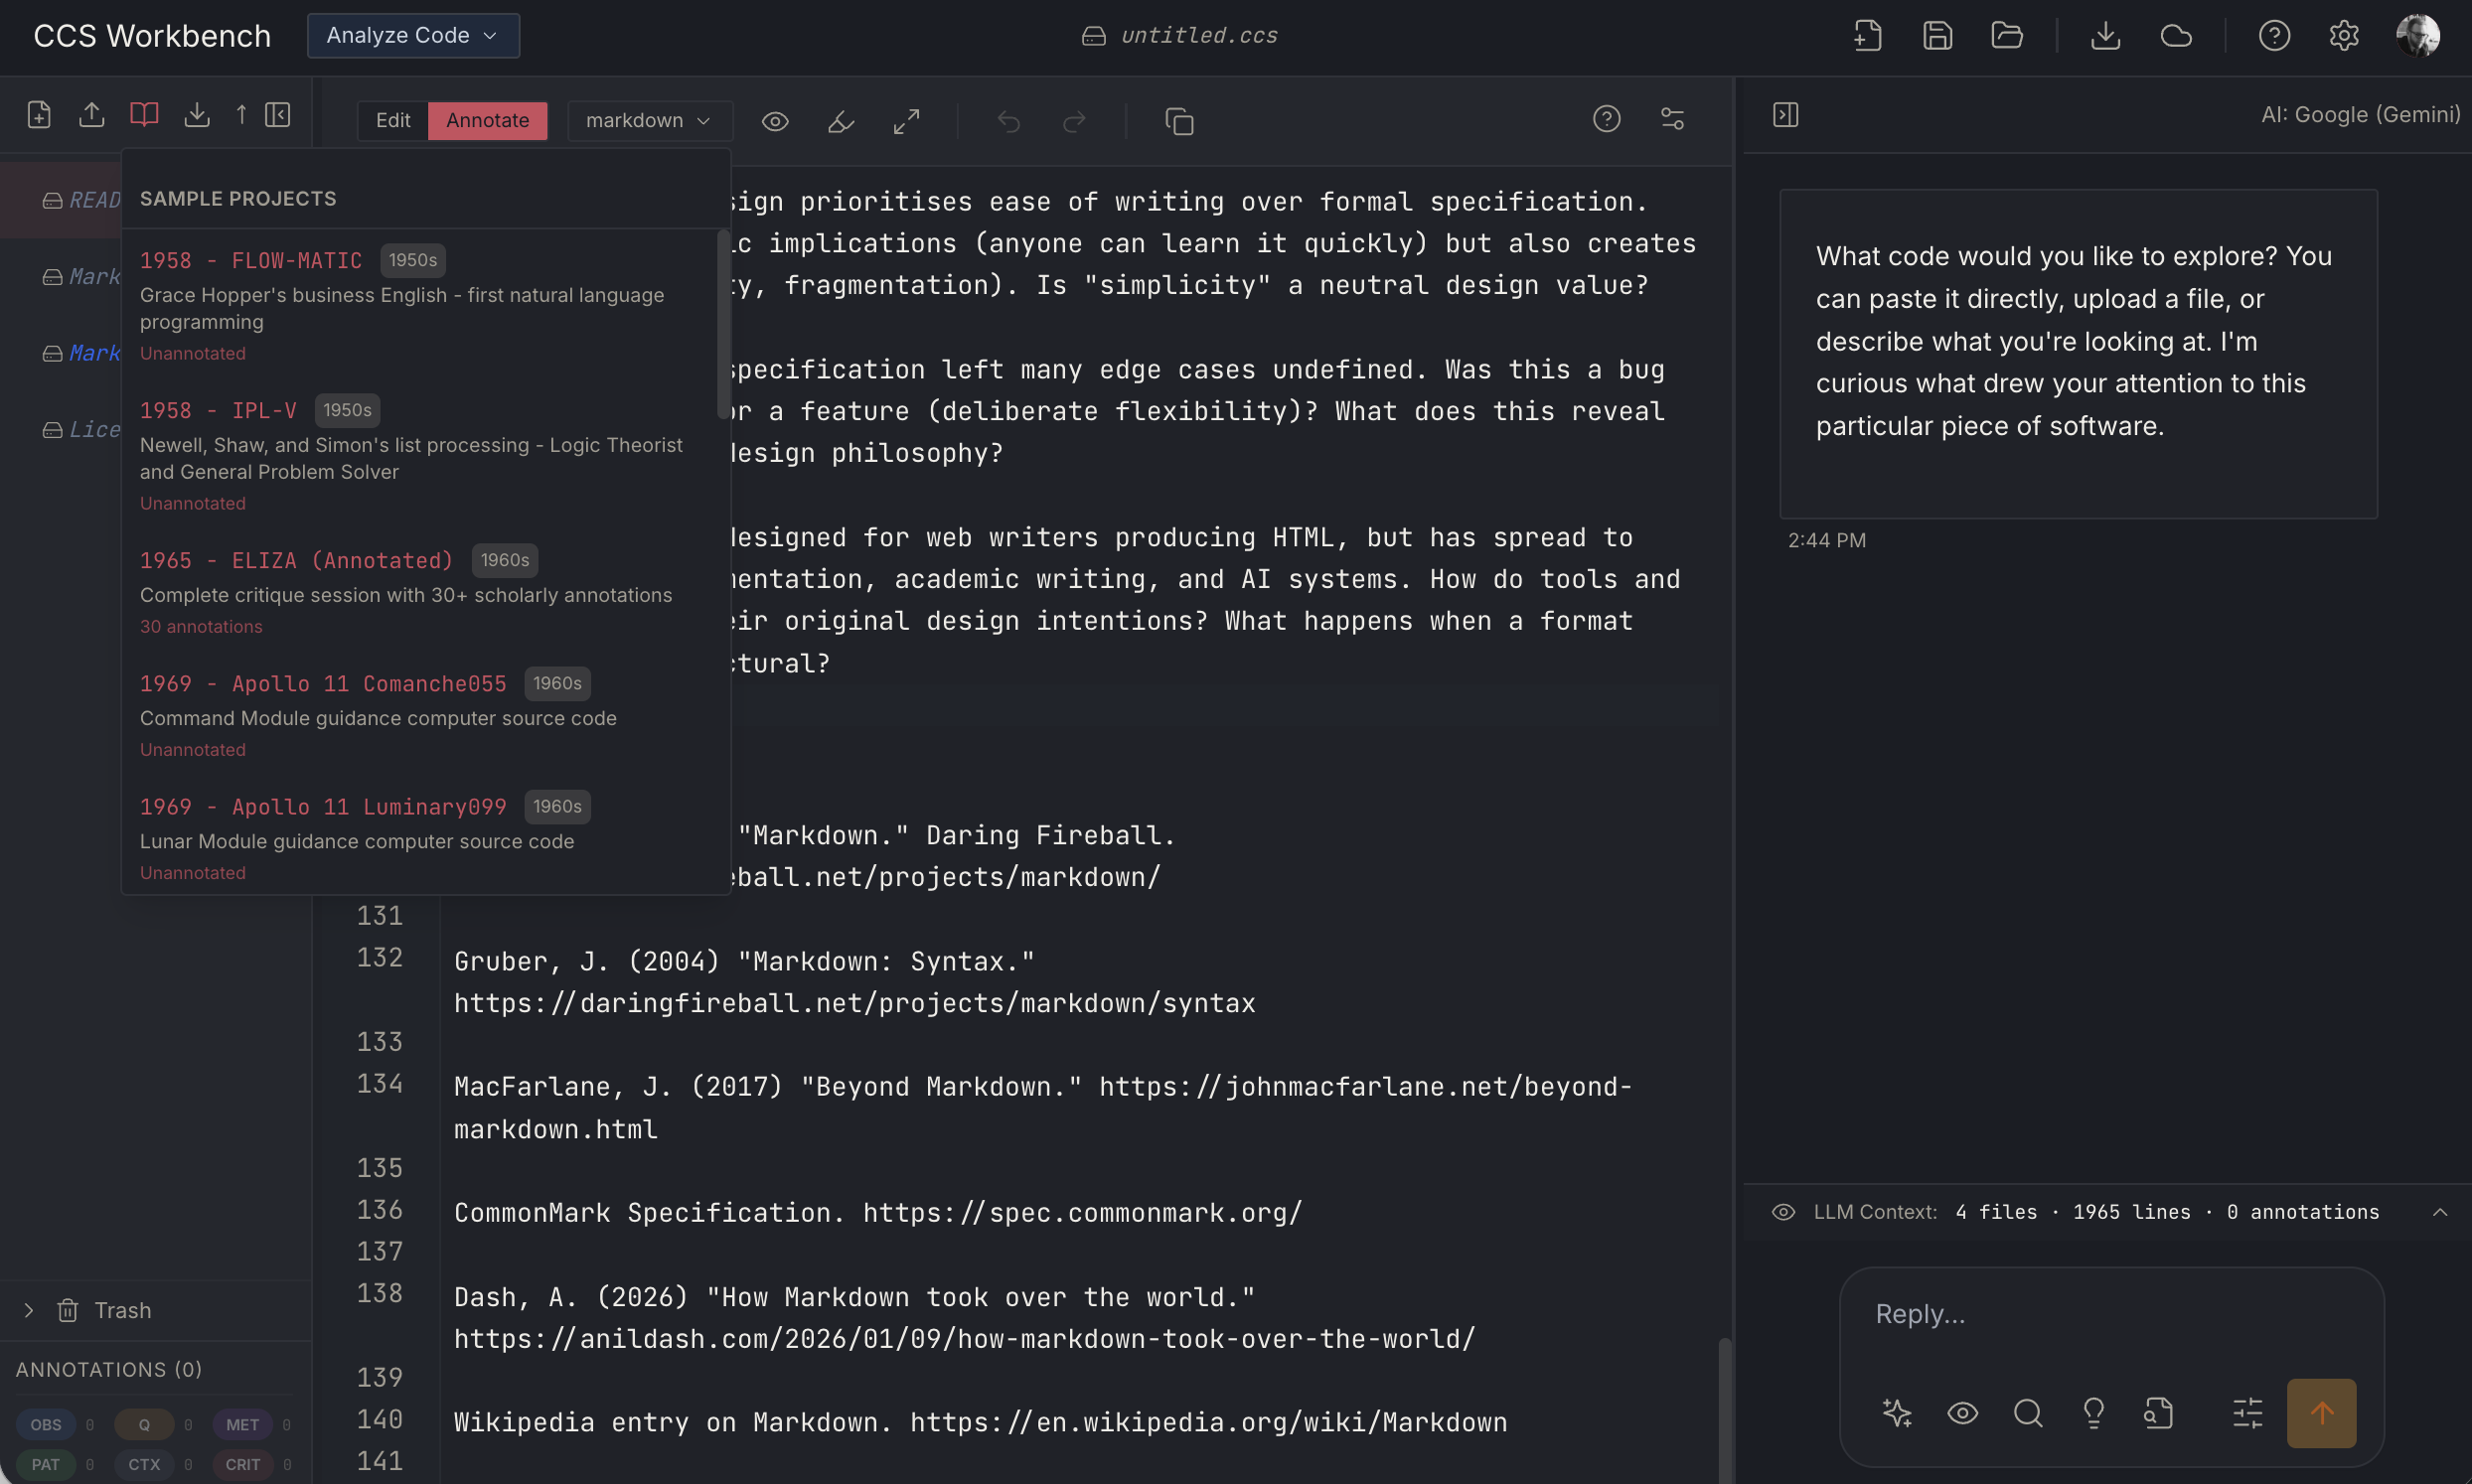Screen dimensions: 2472x1484
Task: Toggle the editor preview eye icon
Action: point(775,121)
